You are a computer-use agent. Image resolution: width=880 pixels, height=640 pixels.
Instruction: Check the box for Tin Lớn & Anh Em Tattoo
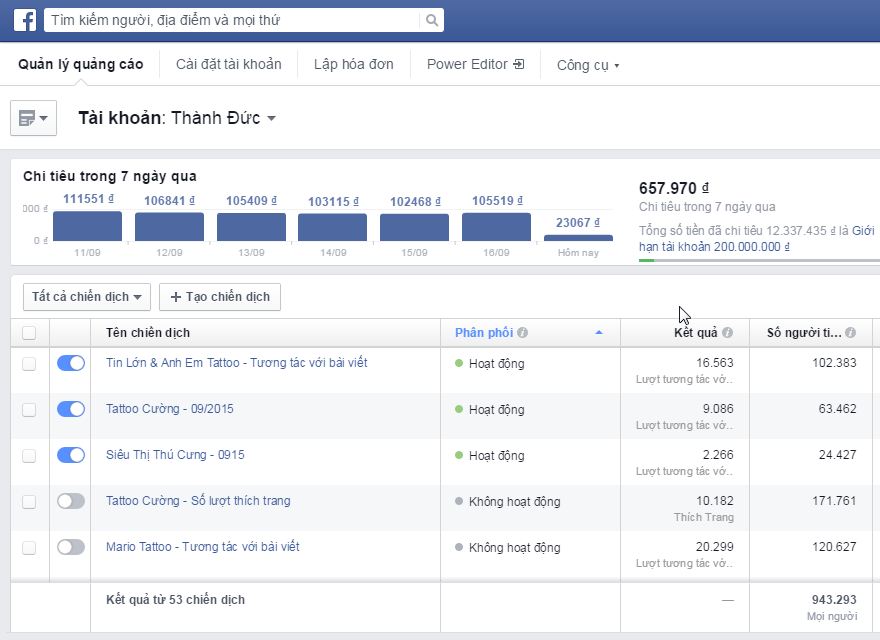tap(29, 364)
